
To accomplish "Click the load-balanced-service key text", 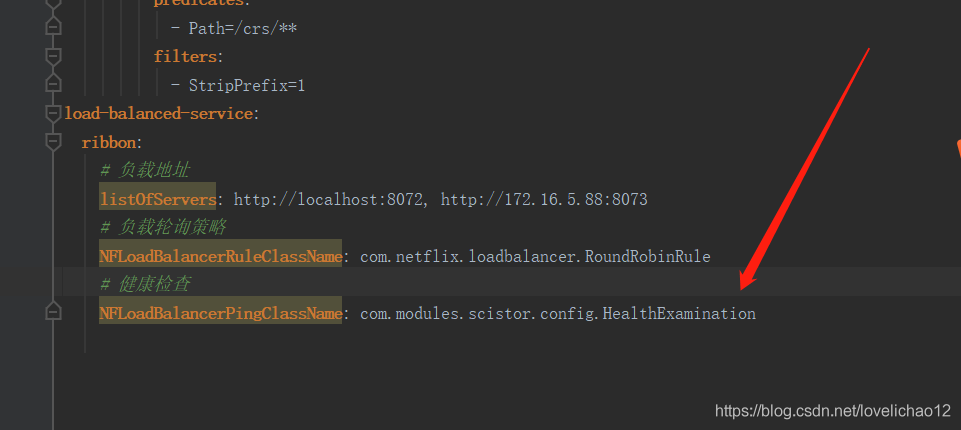I will tap(158, 113).
